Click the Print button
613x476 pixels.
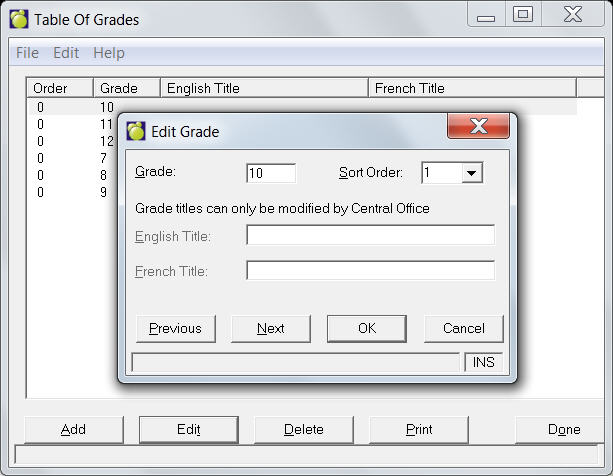[419, 429]
